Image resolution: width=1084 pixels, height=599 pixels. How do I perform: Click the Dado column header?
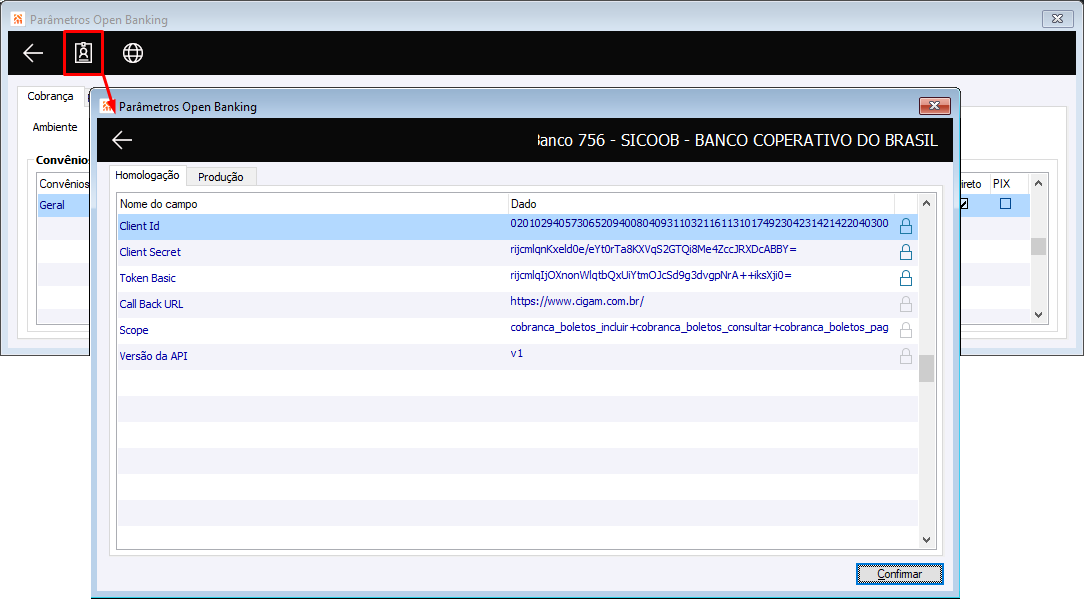coord(701,204)
